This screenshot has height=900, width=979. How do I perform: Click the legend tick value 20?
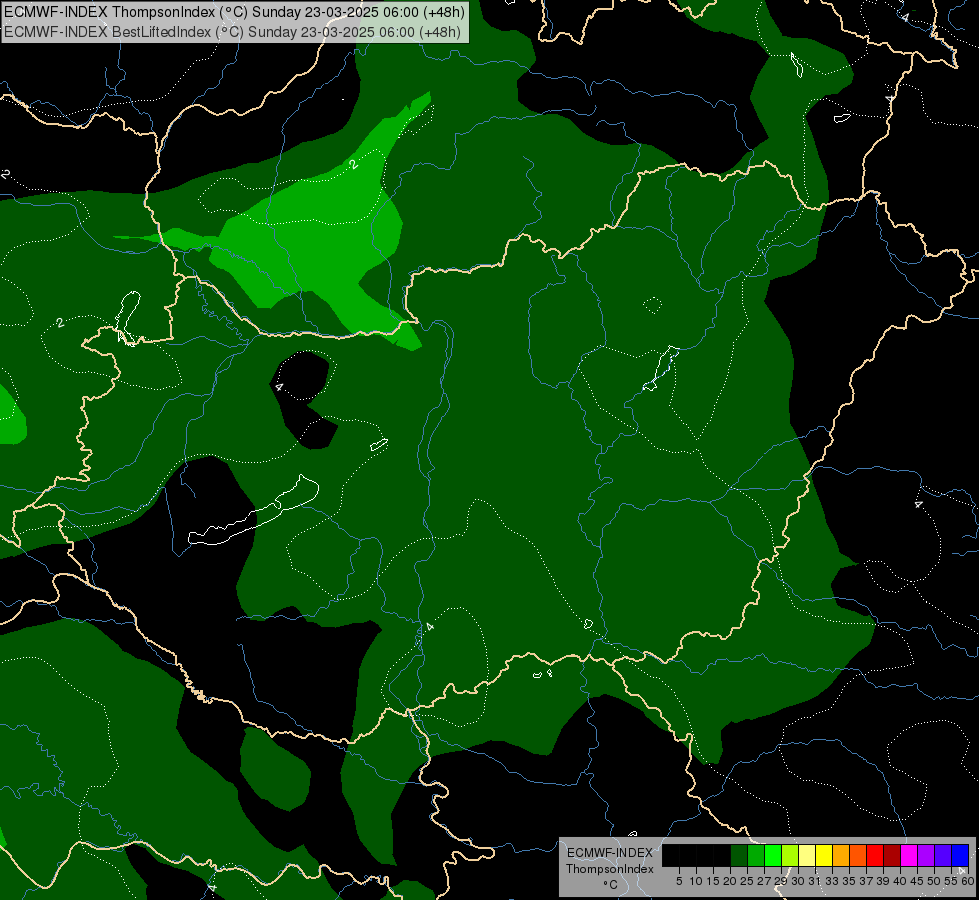(730, 881)
